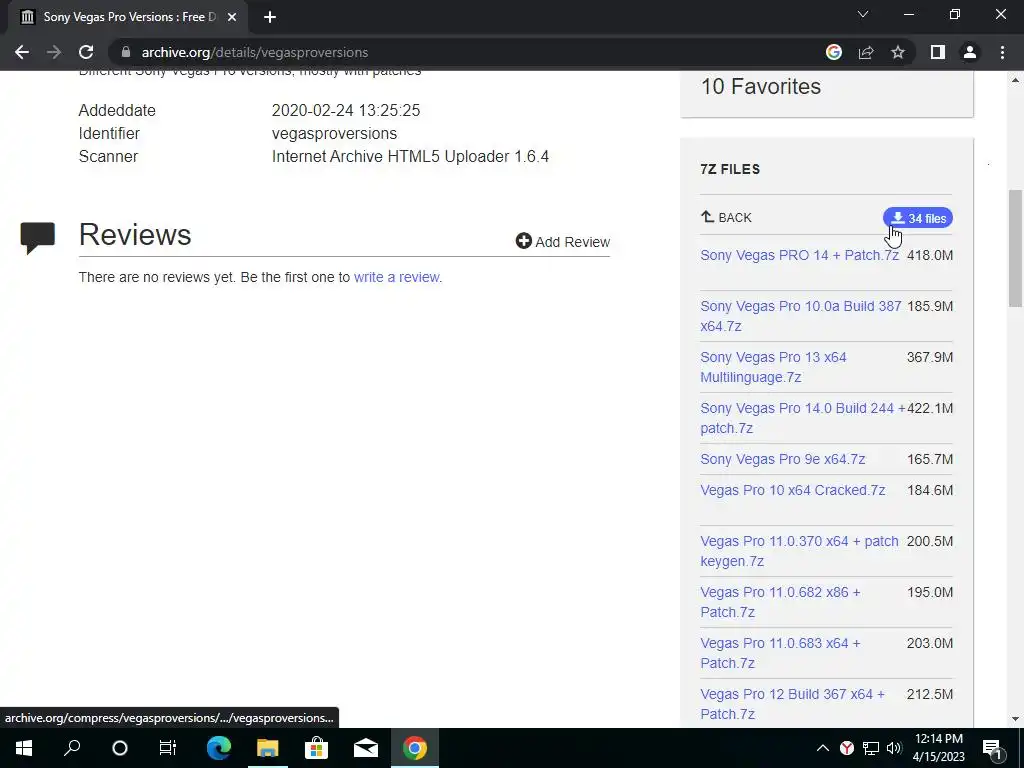
Task: Launch Microsoft Edge from taskbar
Action: coord(219,748)
